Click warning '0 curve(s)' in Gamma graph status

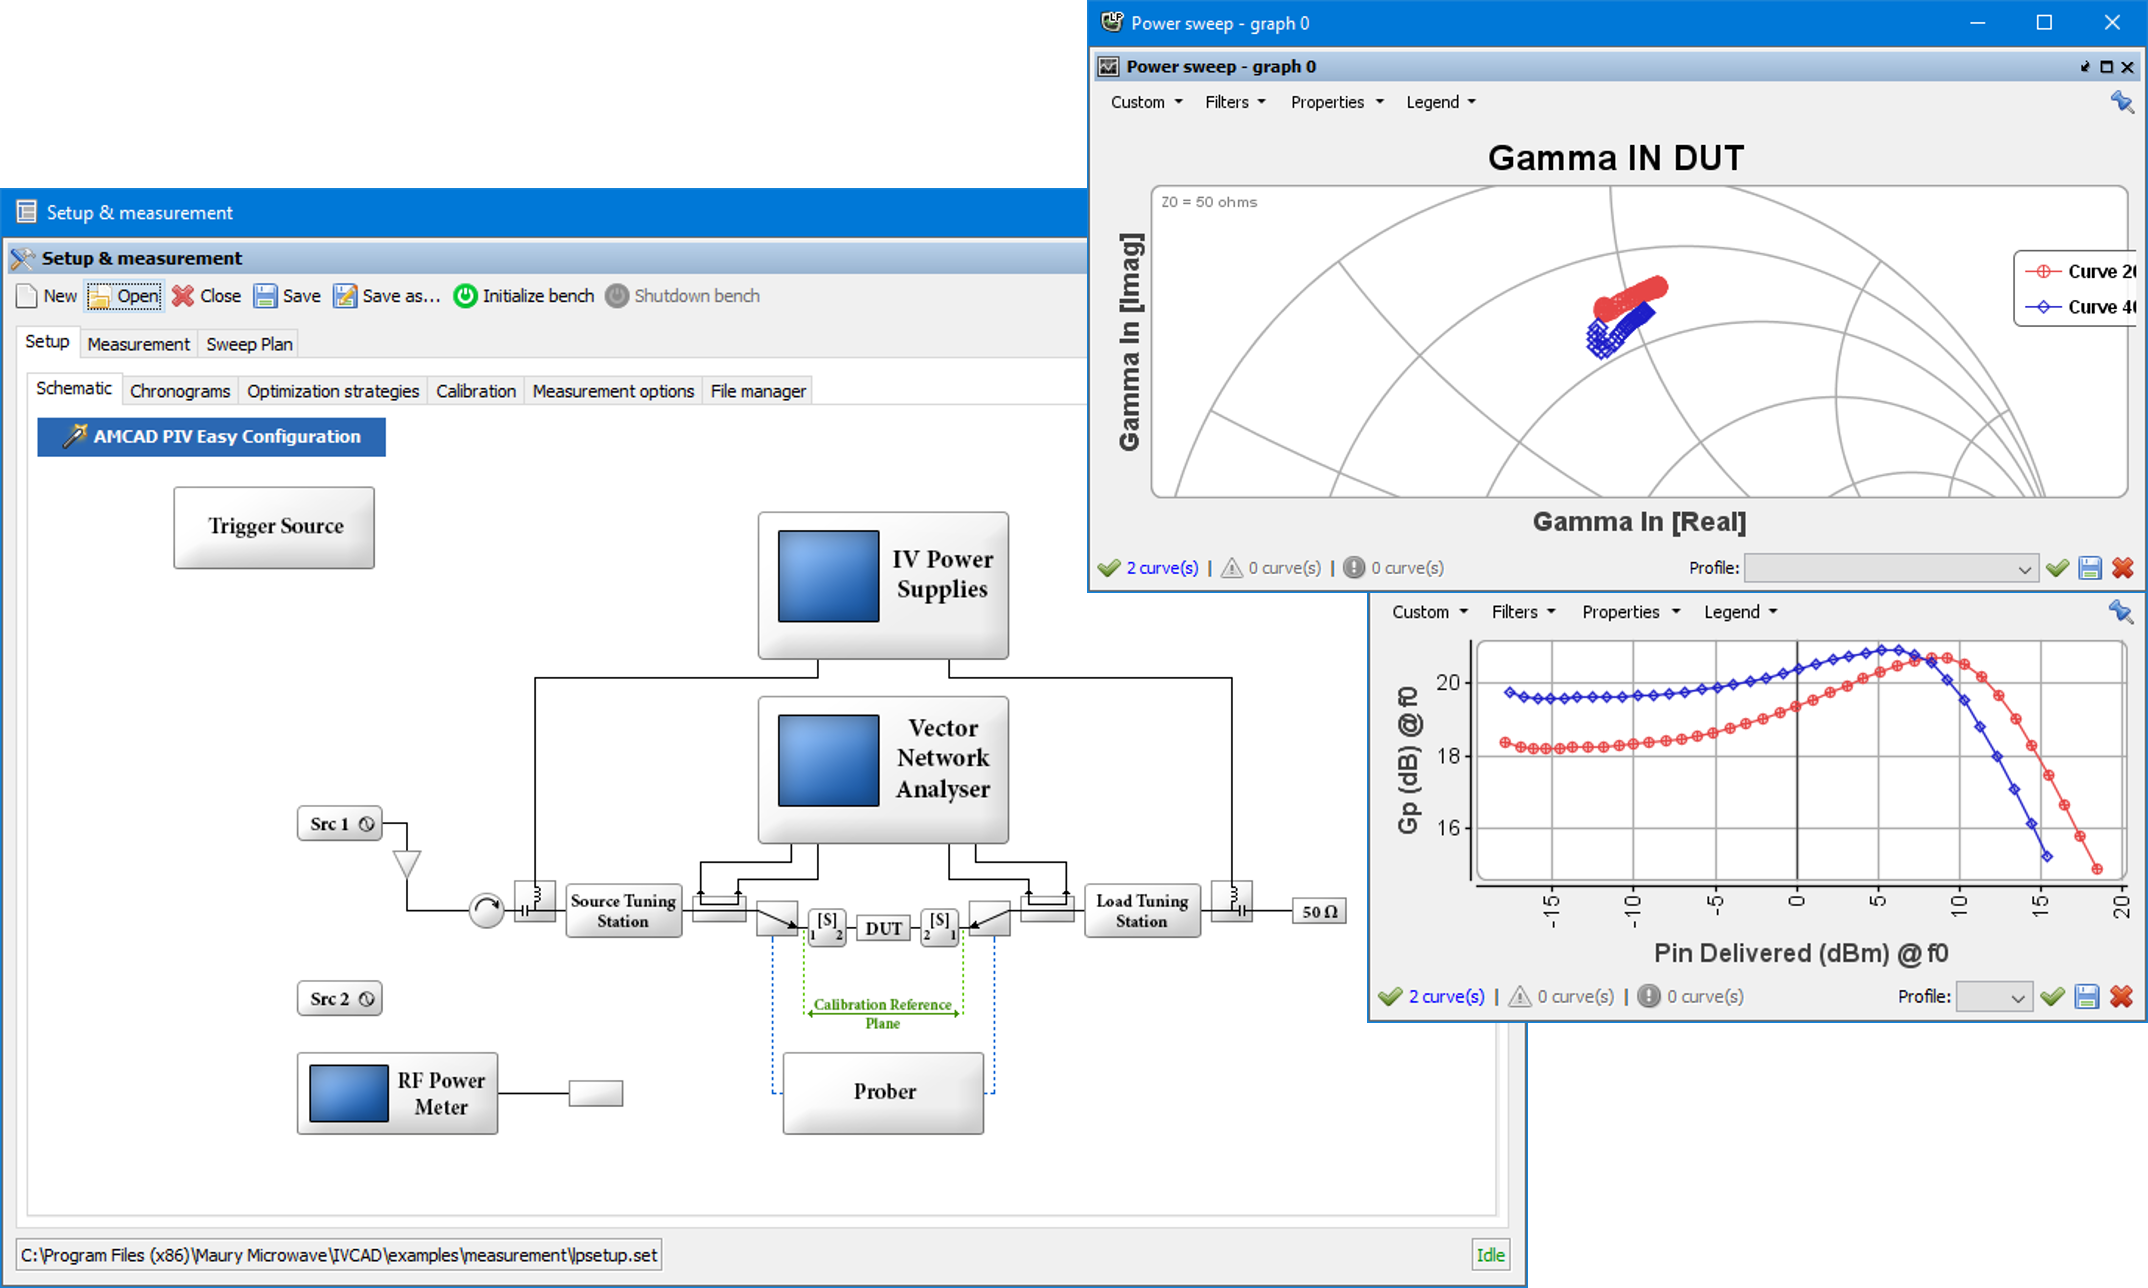tap(1284, 568)
